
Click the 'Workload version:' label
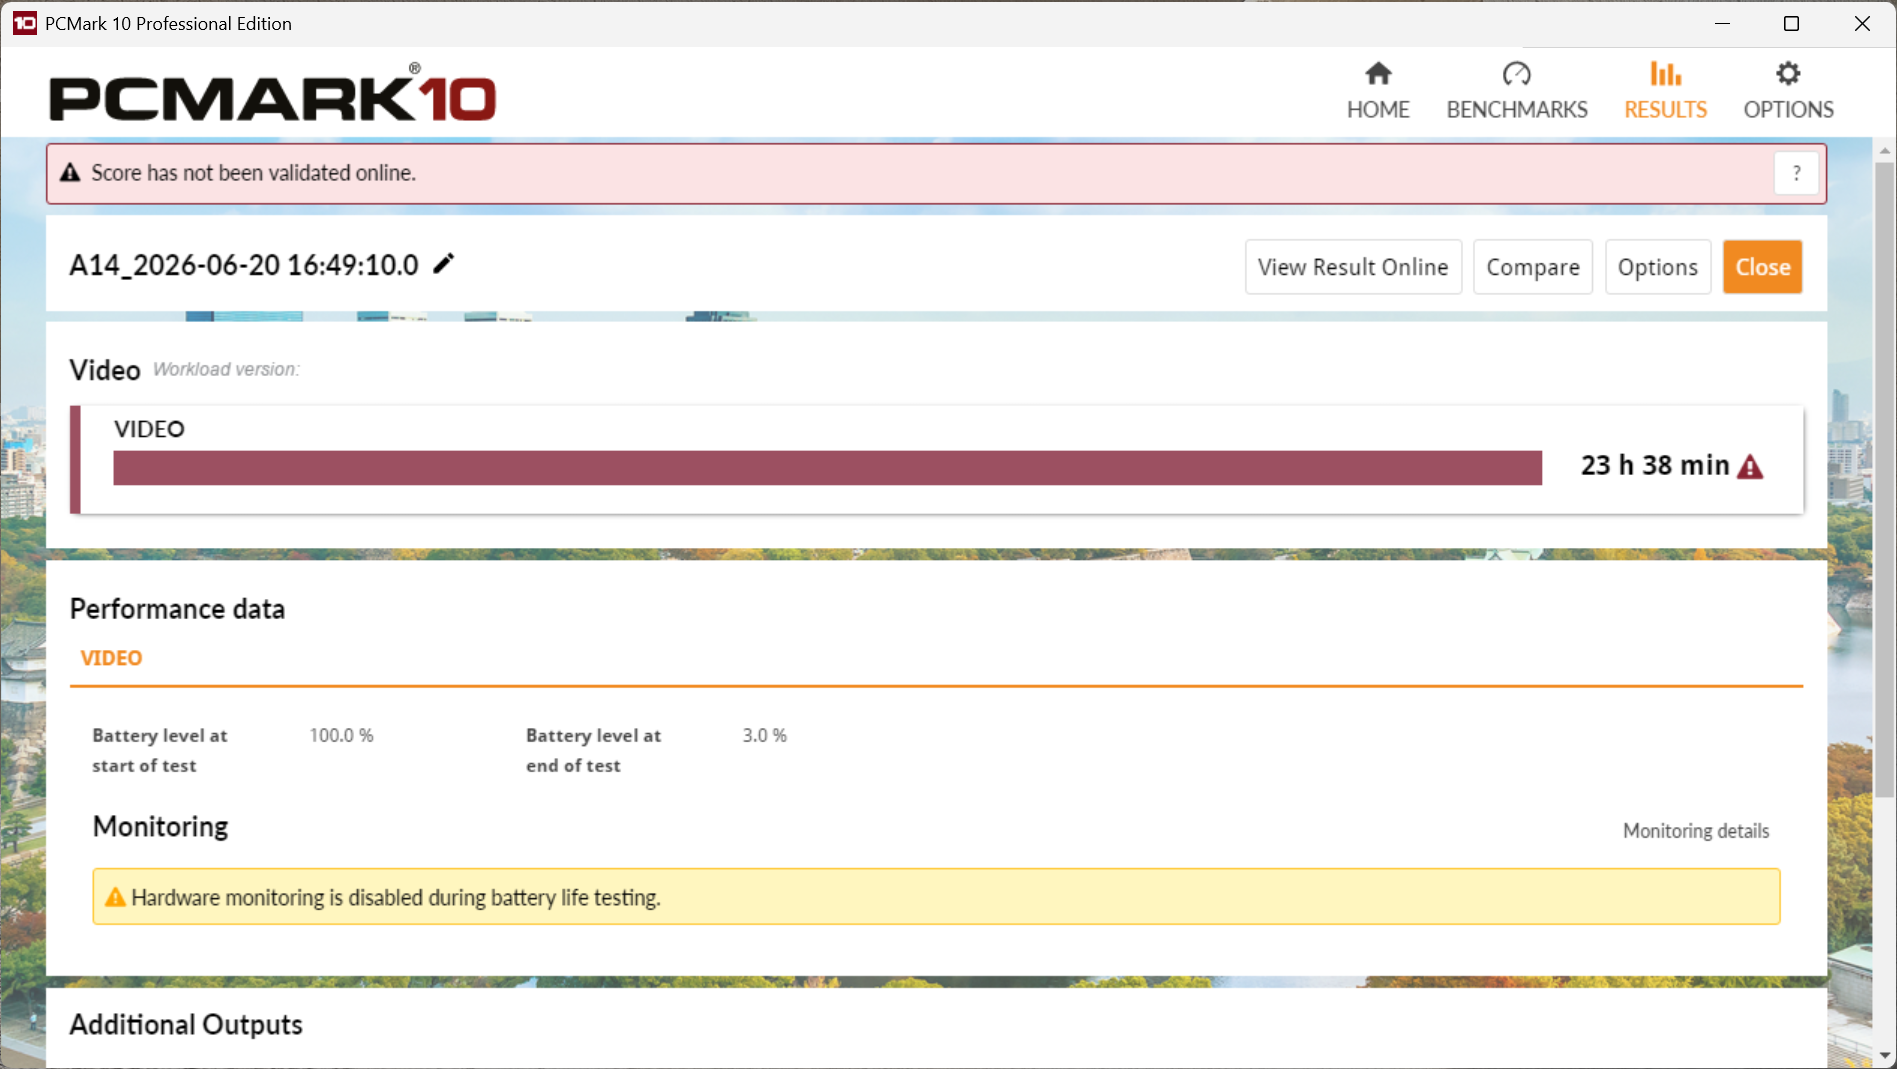[x=226, y=369]
